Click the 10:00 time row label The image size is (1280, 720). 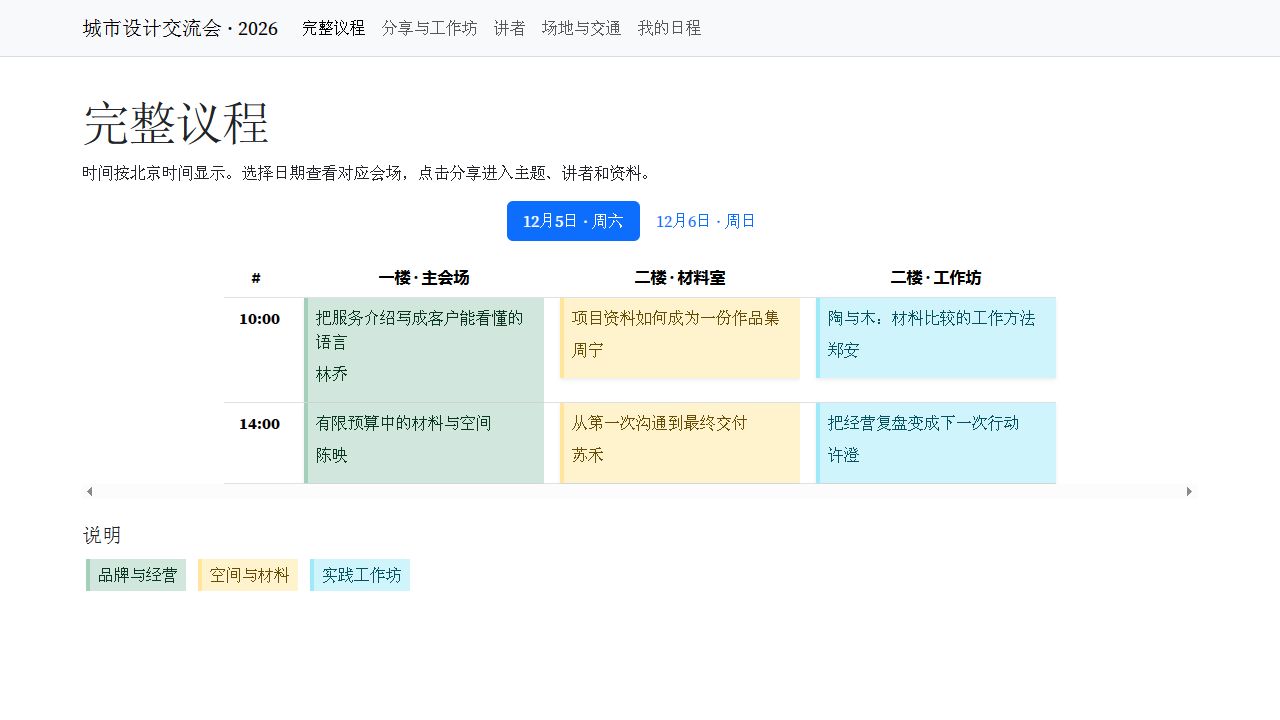(x=259, y=319)
